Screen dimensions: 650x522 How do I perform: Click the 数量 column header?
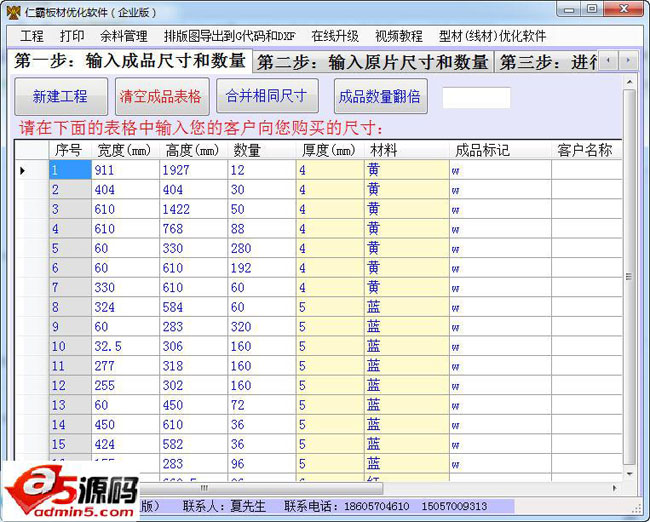262,150
